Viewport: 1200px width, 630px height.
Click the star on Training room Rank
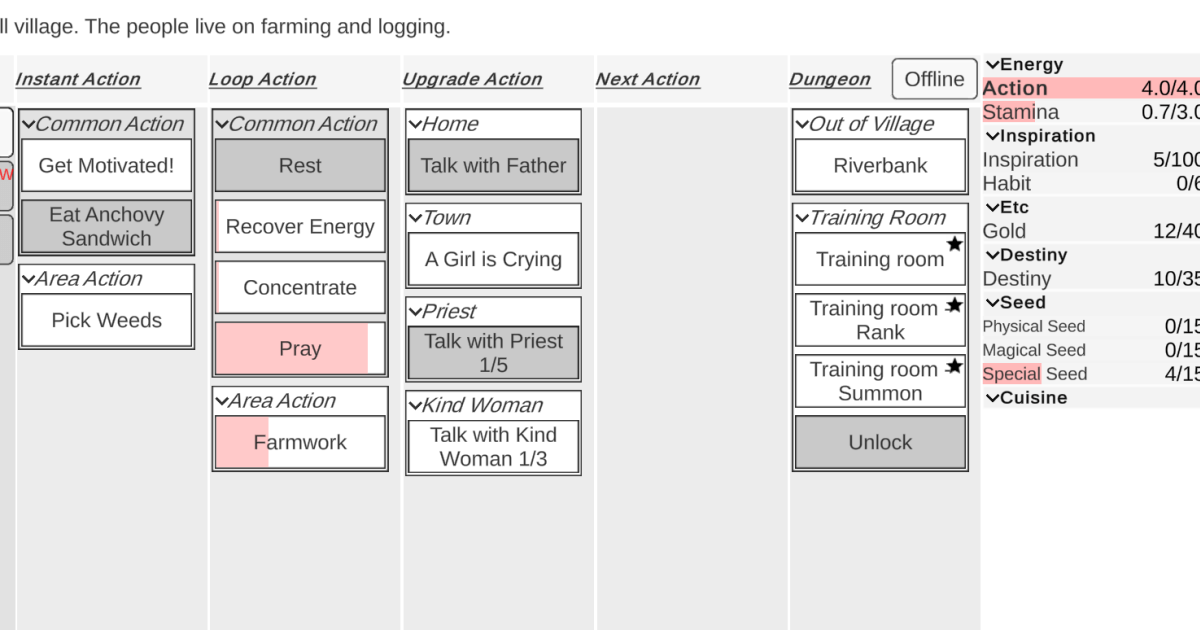[954, 305]
